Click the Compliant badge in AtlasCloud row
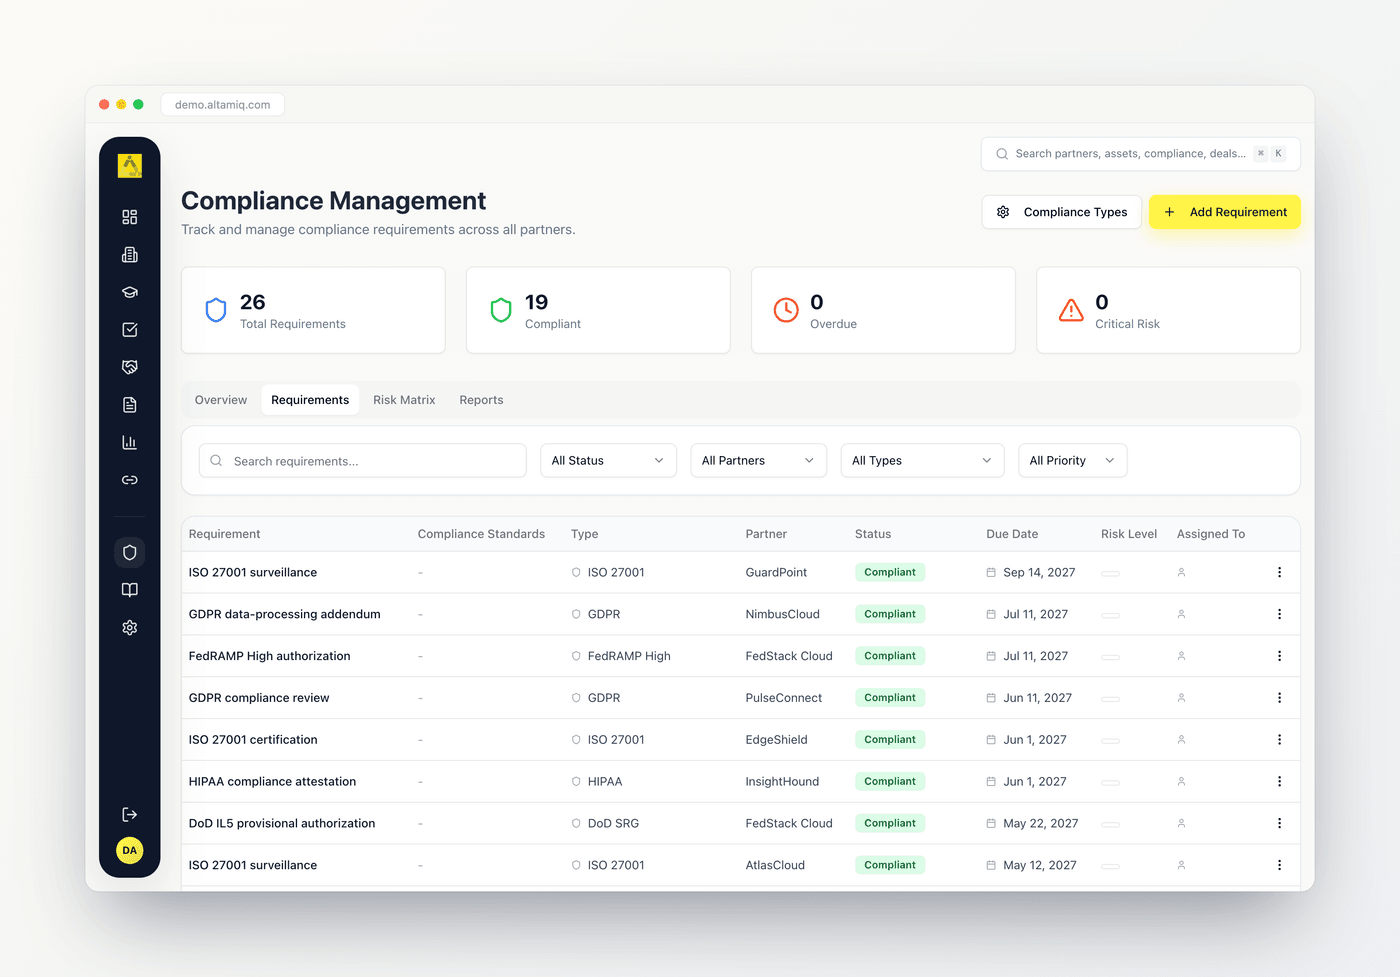 click(x=890, y=865)
